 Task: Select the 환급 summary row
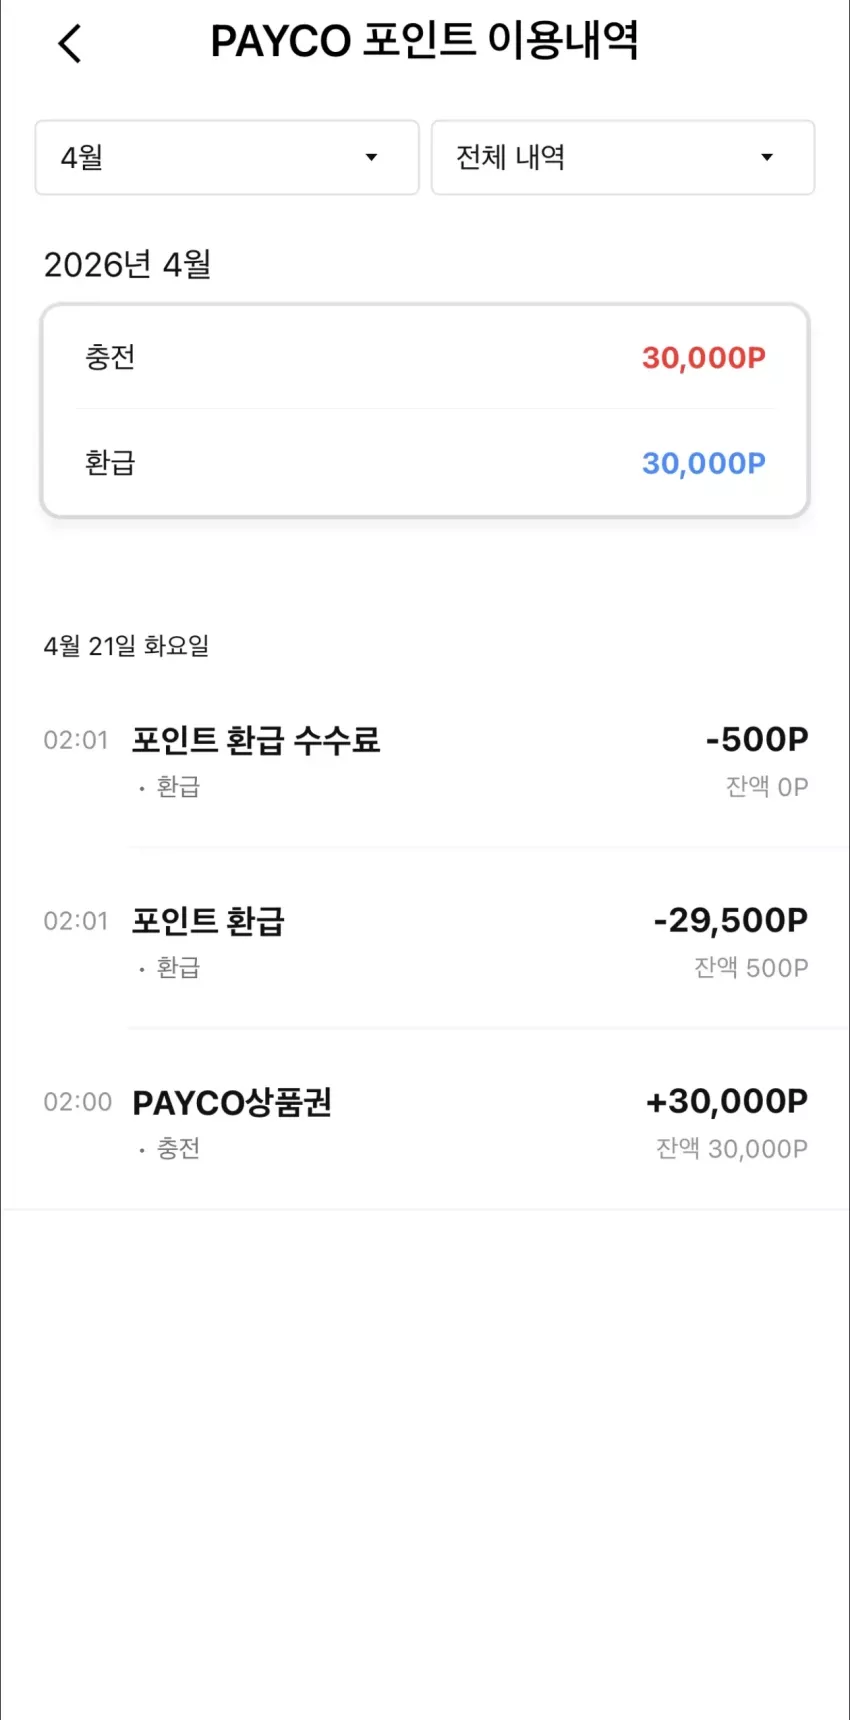[x=425, y=463]
